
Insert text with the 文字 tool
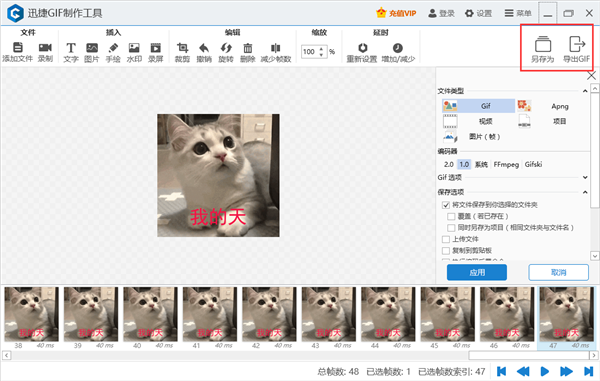click(x=71, y=48)
